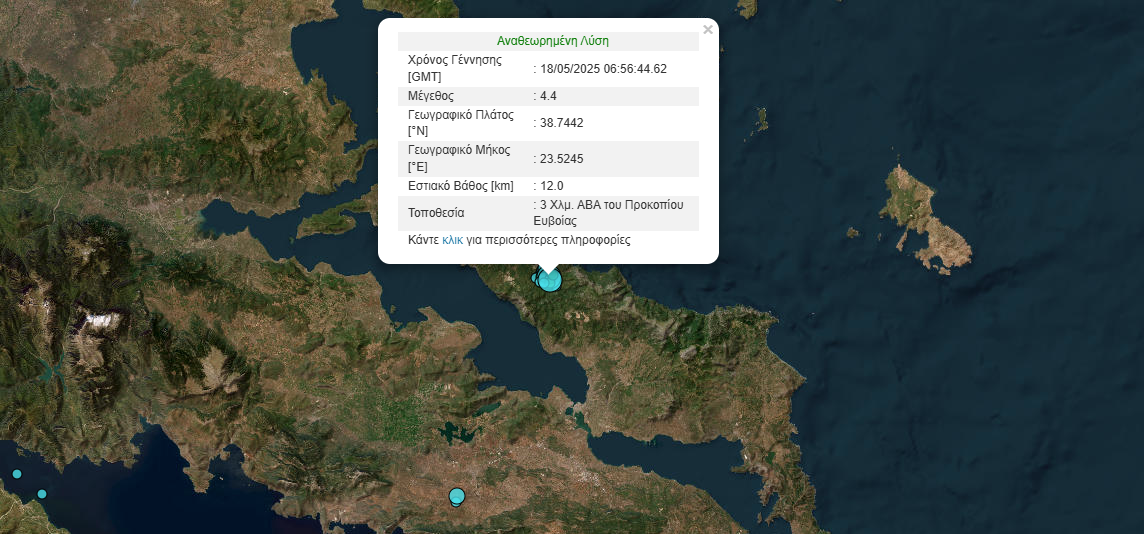Select the latitude value 38.7442
This screenshot has height=534, width=1144.
coord(561,123)
